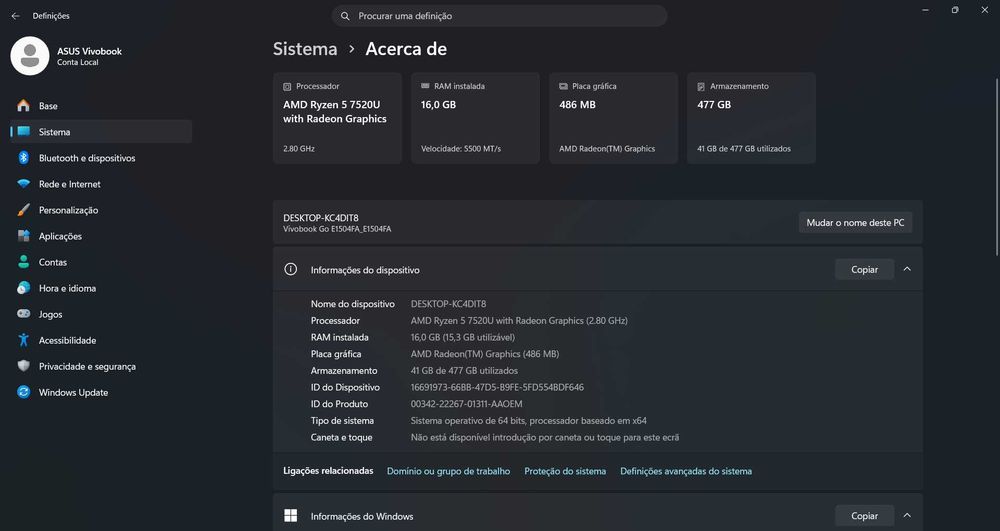This screenshot has width=1000, height=531.
Task: Open Domínio ou grupo de trabalho link
Action: pyautogui.click(x=448, y=471)
